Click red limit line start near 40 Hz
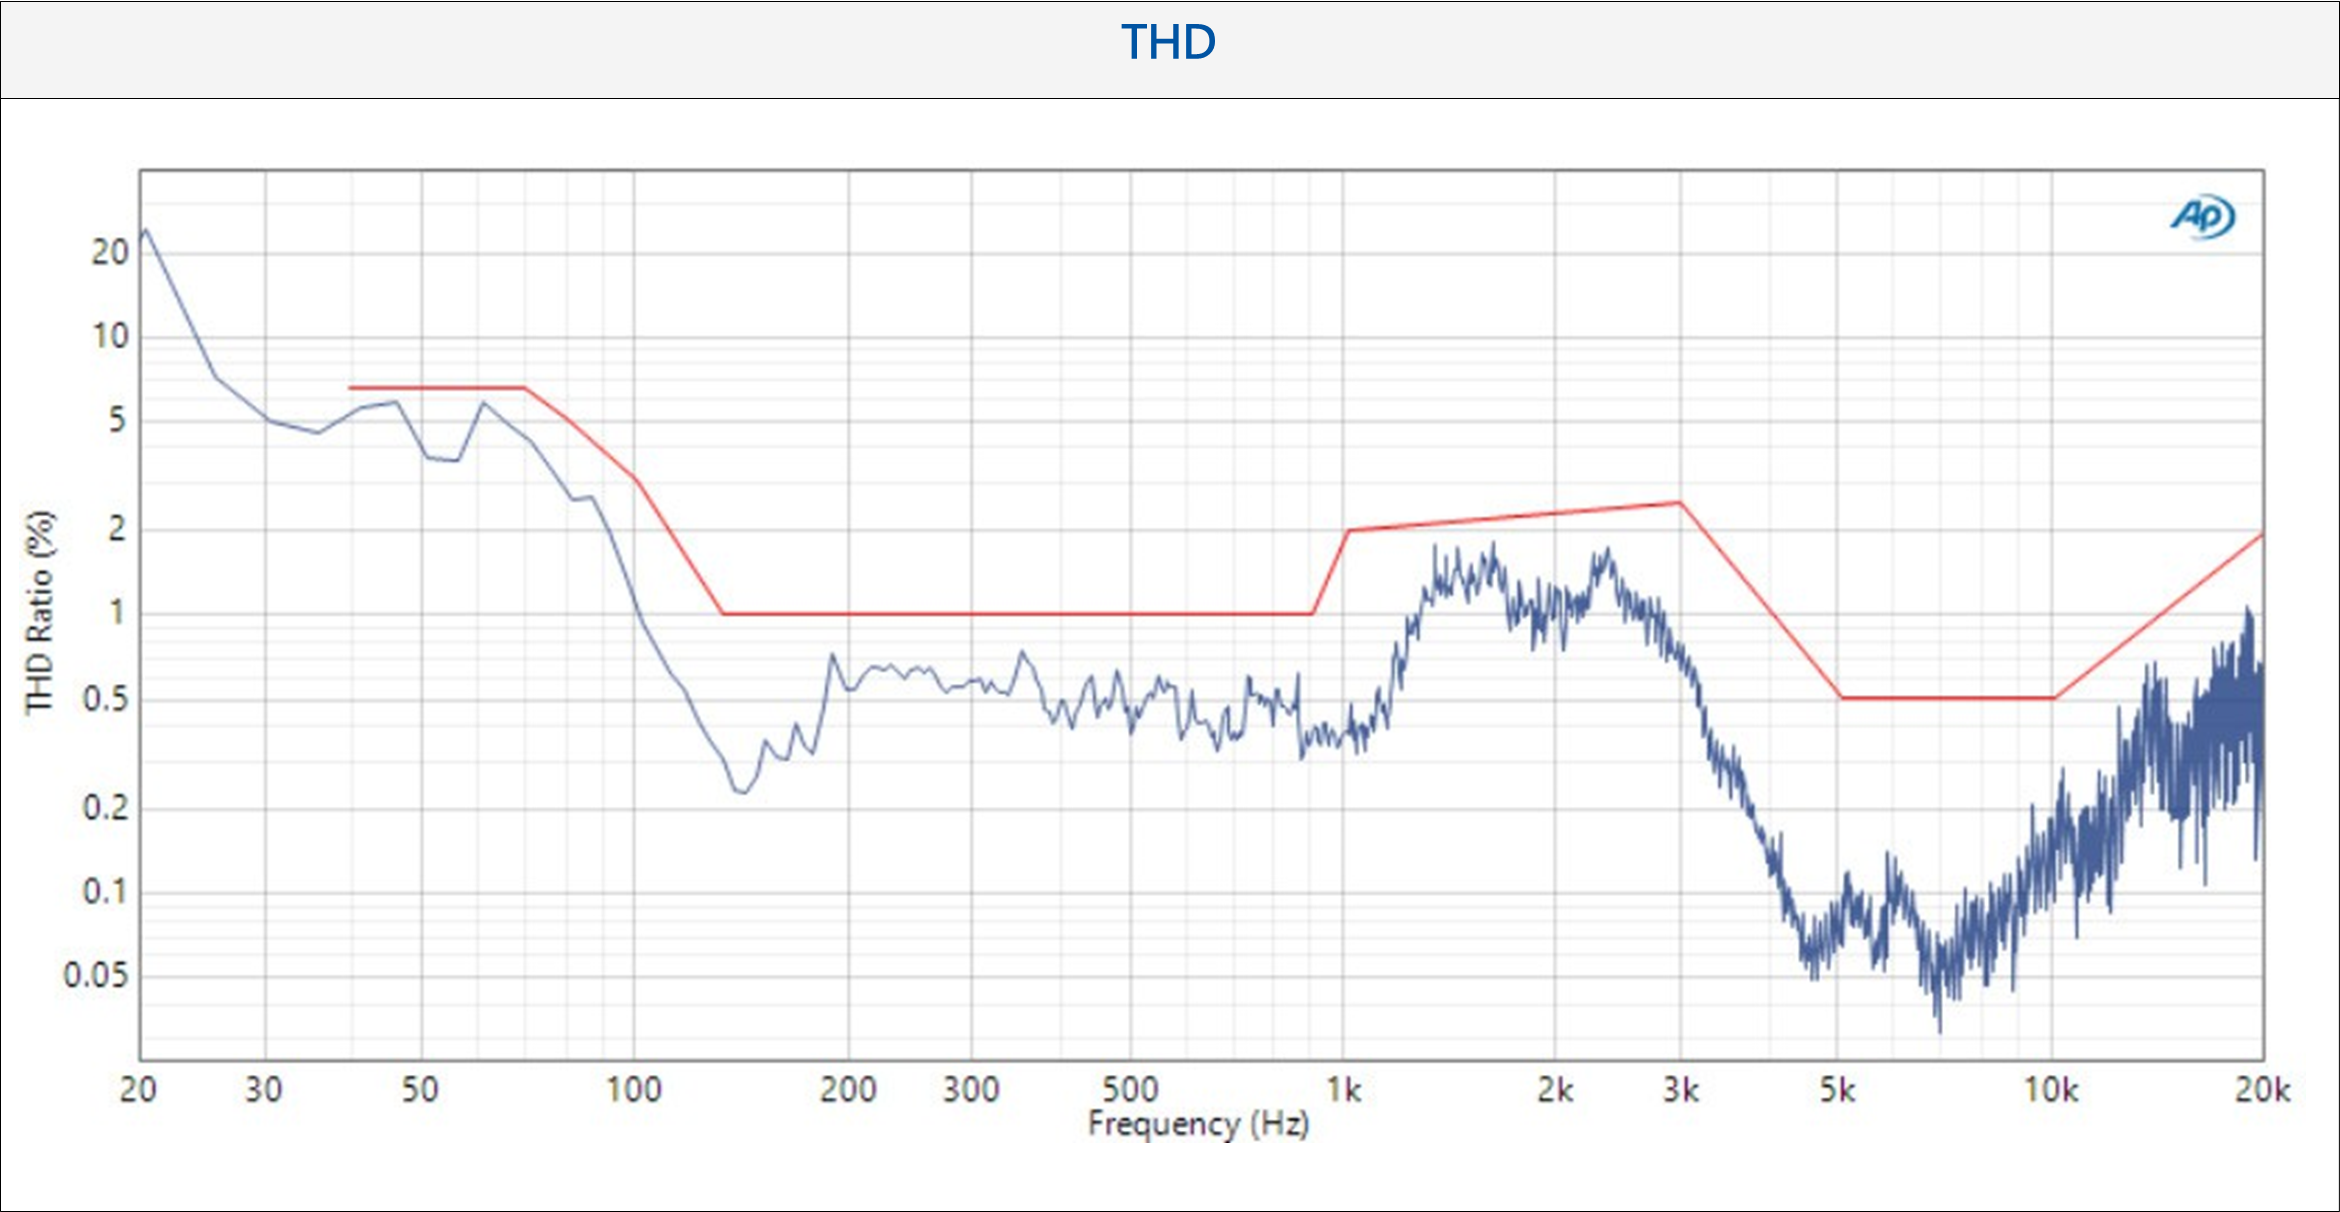Viewport: 2340px width, 1212px height. (351, 388)
